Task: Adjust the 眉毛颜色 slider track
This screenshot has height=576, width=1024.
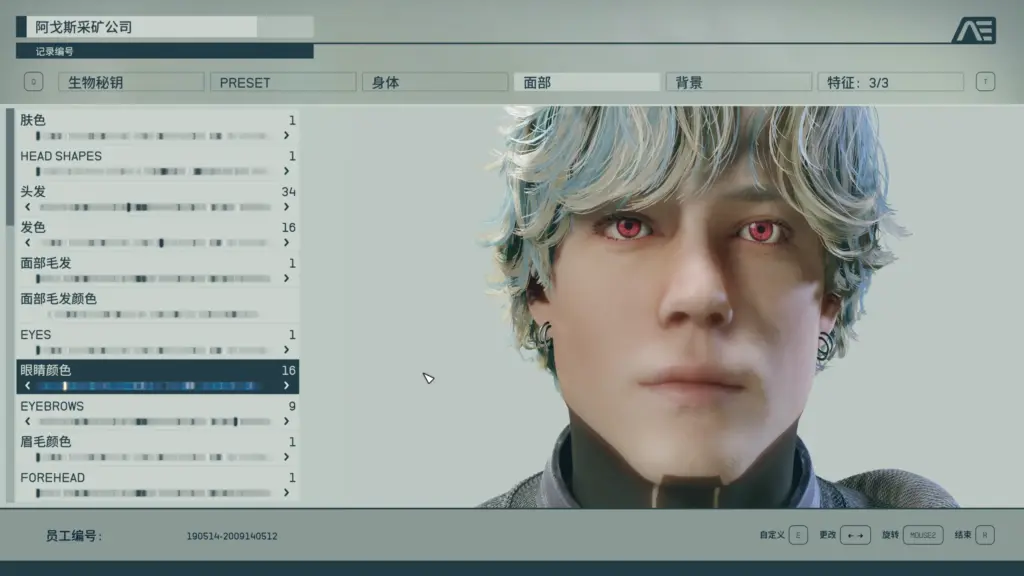Action: pos(154,457)
